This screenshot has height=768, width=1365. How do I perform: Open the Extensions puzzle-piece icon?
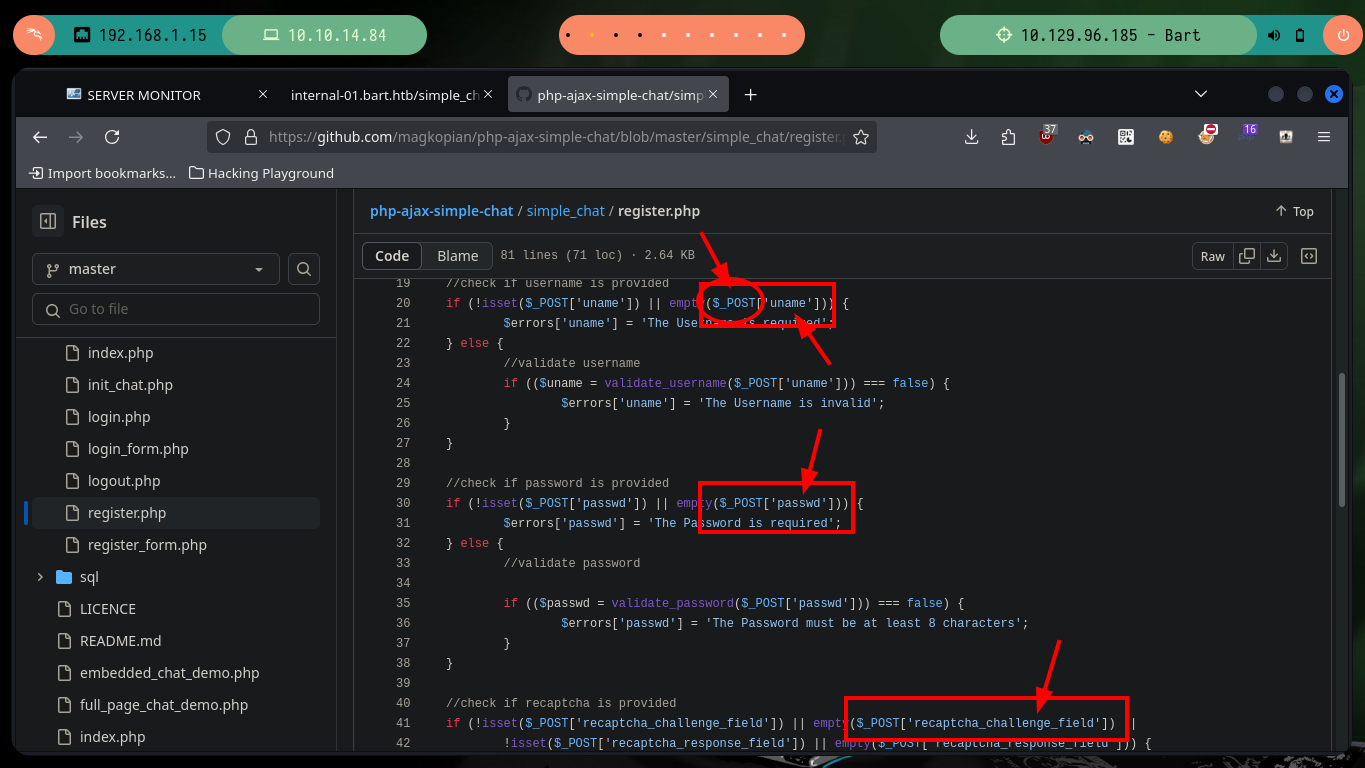1008,137
